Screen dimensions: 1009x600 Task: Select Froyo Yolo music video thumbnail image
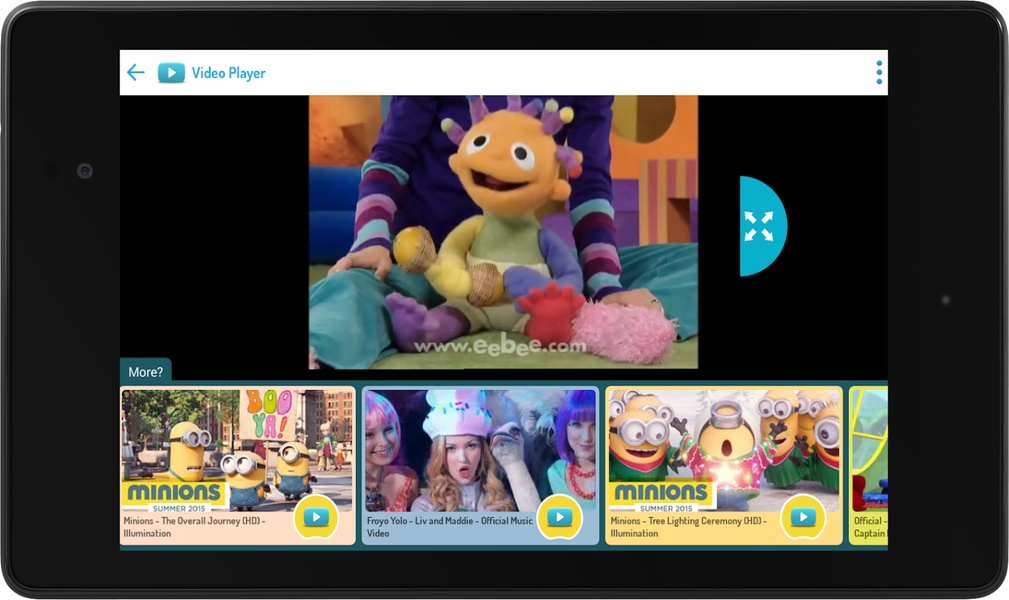pyautogui.click(x=481, y=451)
